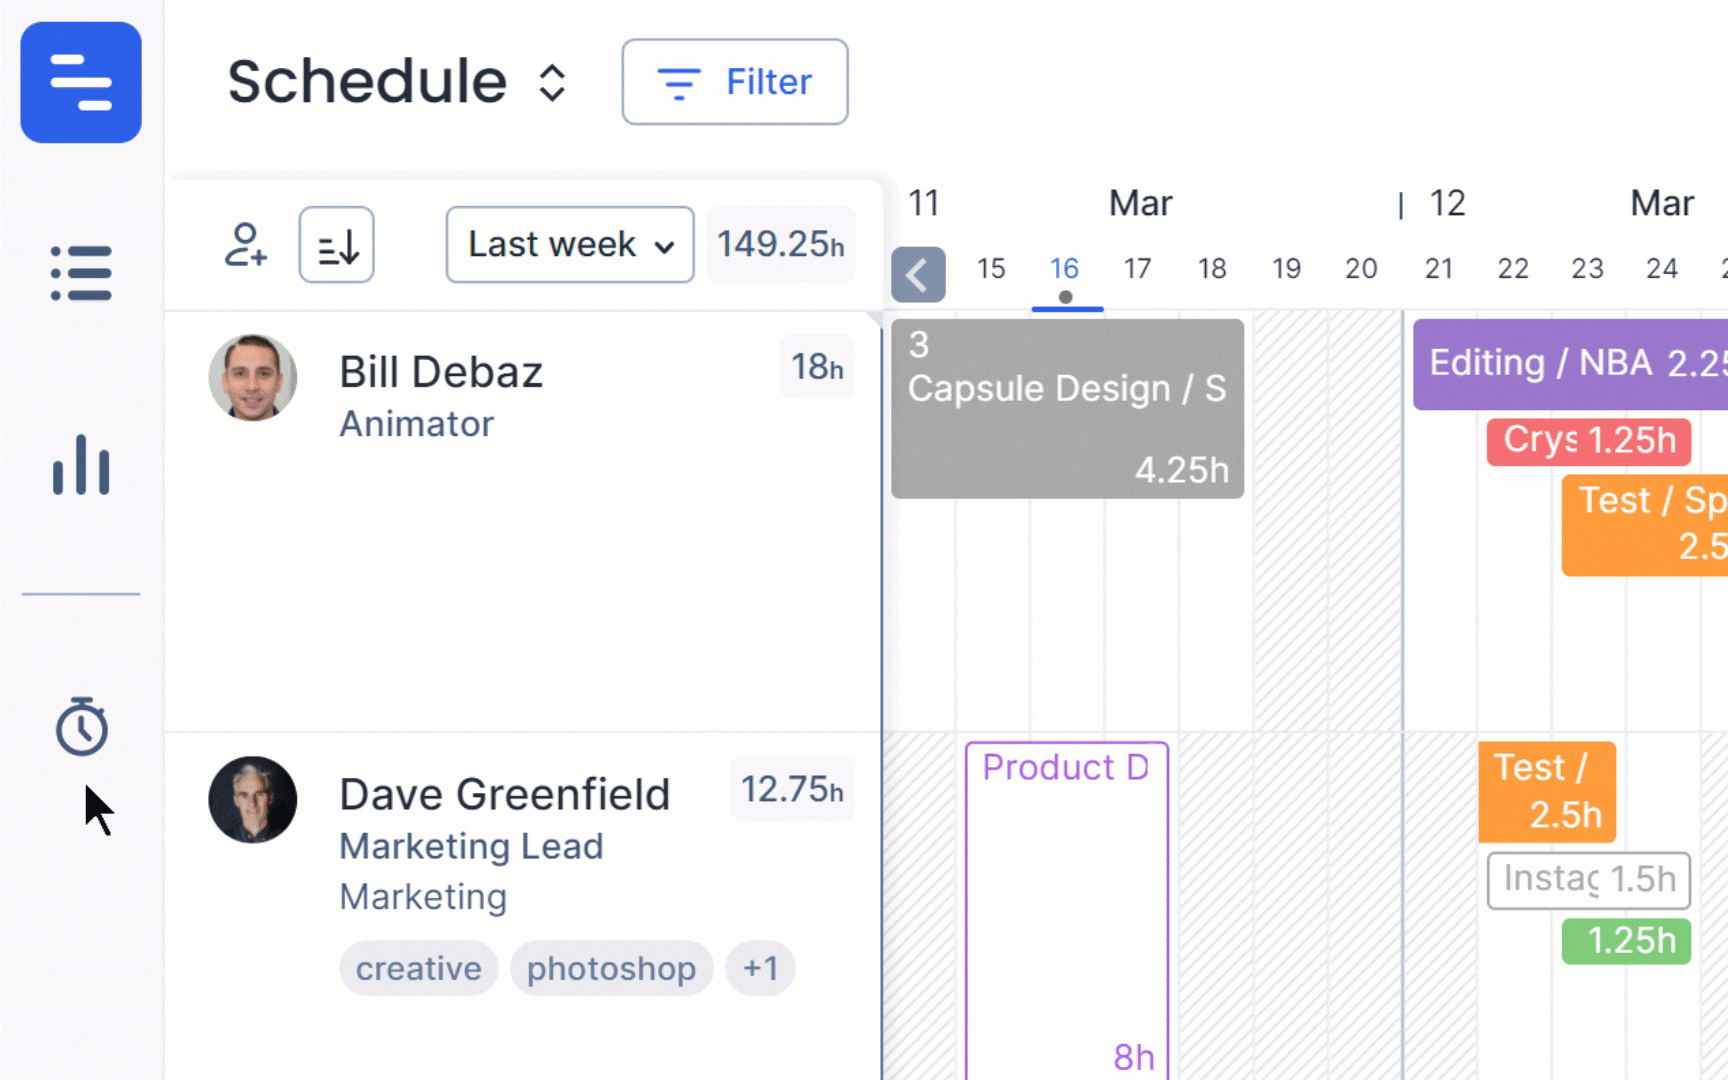
Task: Click the Filter button
Action: (x=735, y=82)
